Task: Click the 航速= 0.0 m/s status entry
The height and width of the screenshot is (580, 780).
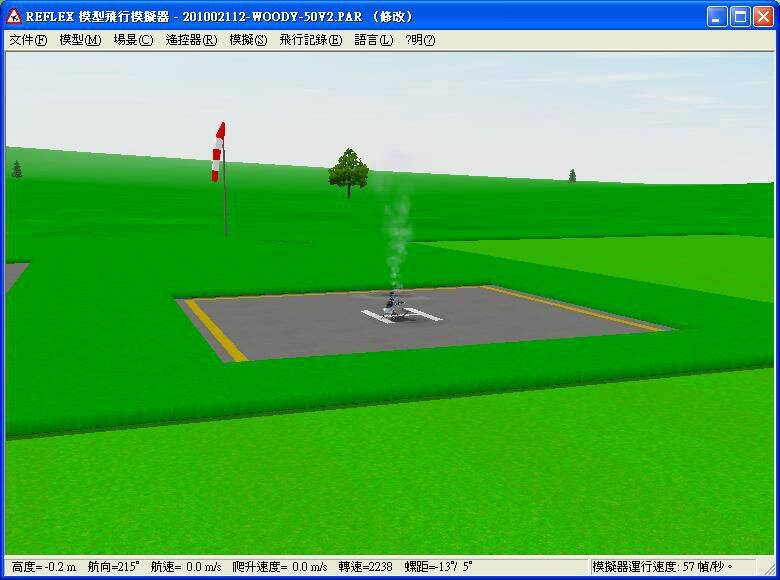Action: click(x=186, y=567)
